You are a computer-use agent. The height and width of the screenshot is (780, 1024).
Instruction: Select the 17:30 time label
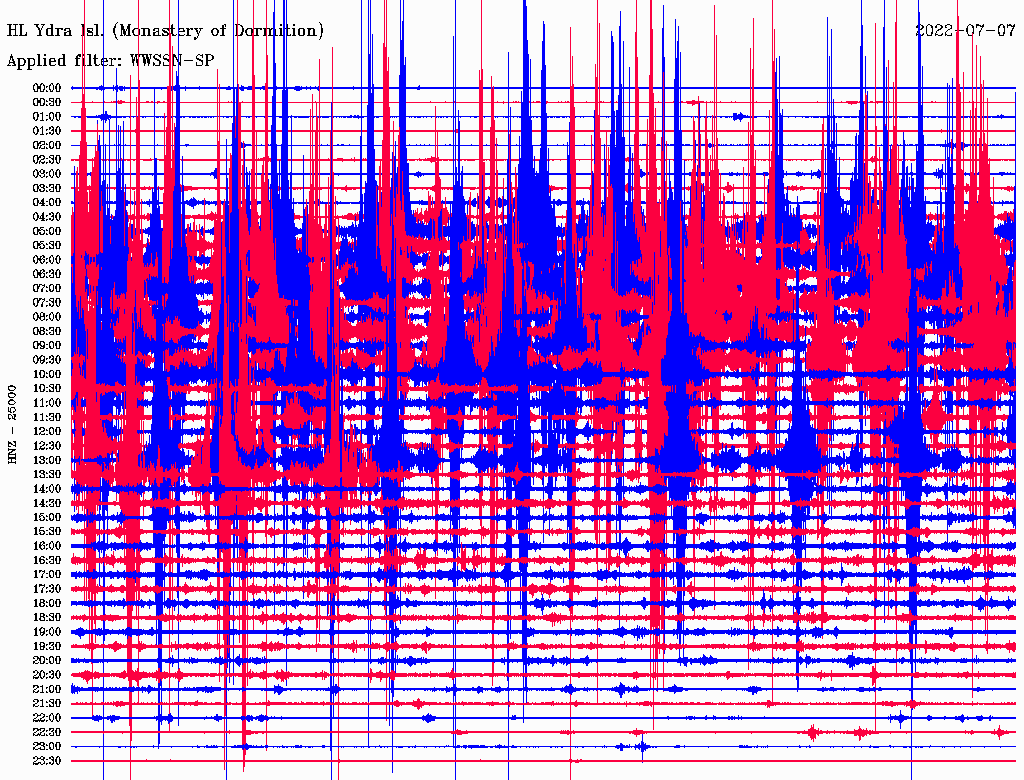coord(47,589)
